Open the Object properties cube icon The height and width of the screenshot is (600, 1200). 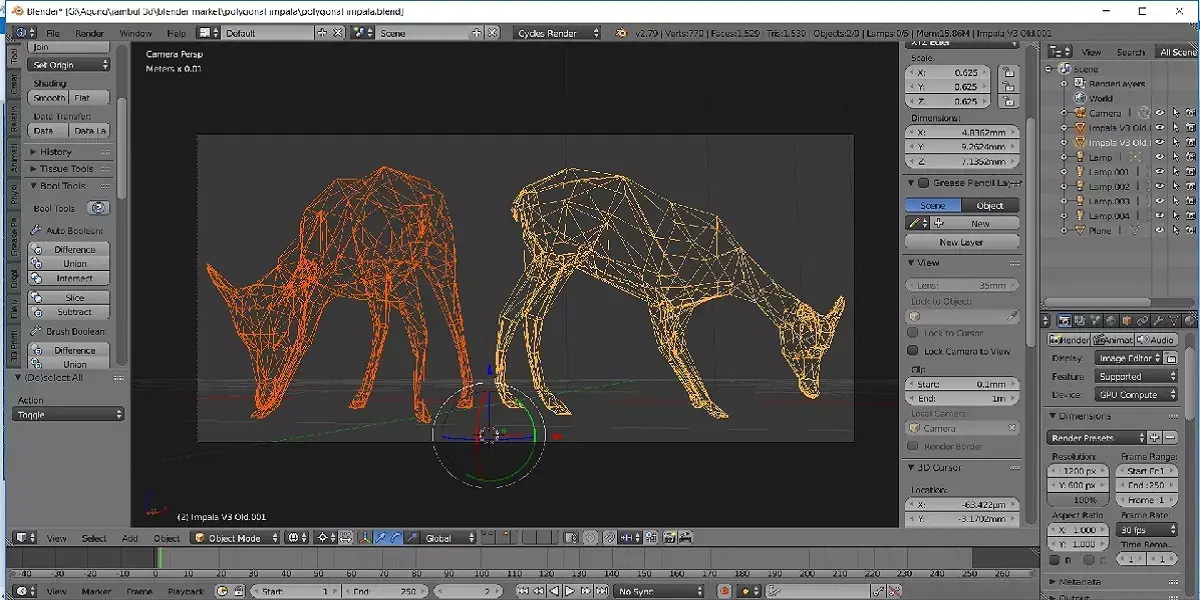coord(1128,321)
